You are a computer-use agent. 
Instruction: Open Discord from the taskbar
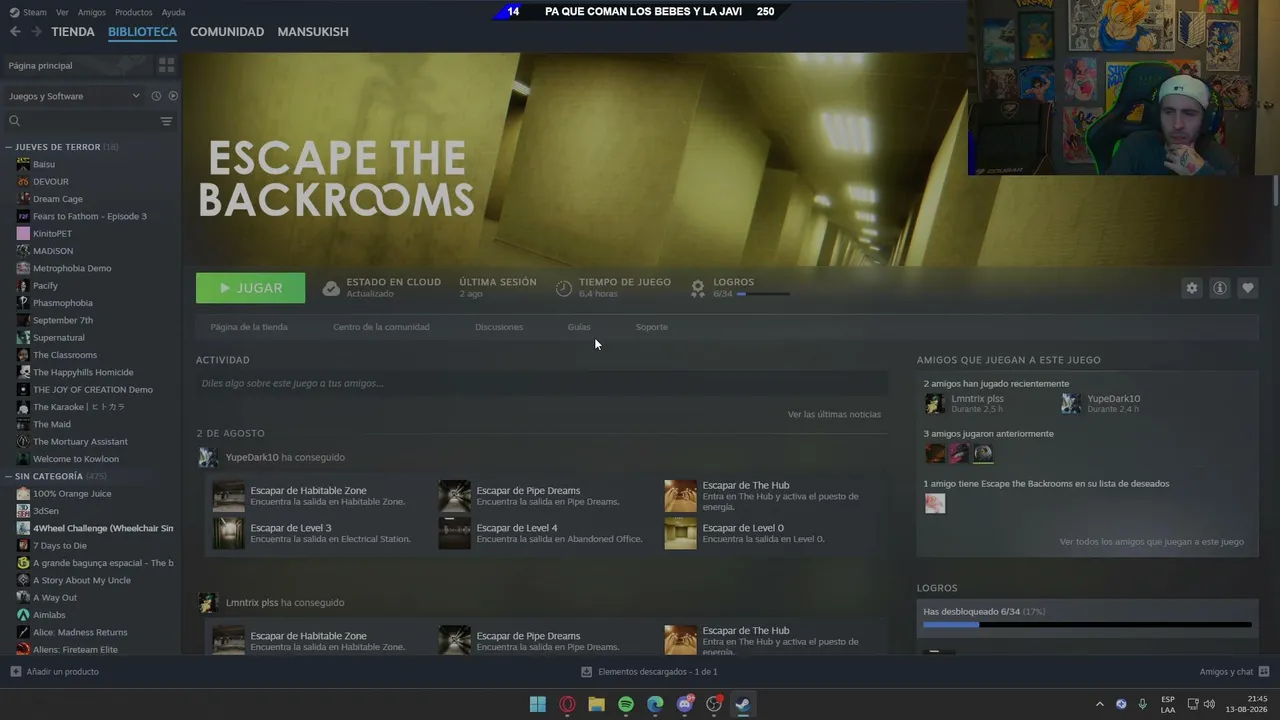[x=685, y=704]
